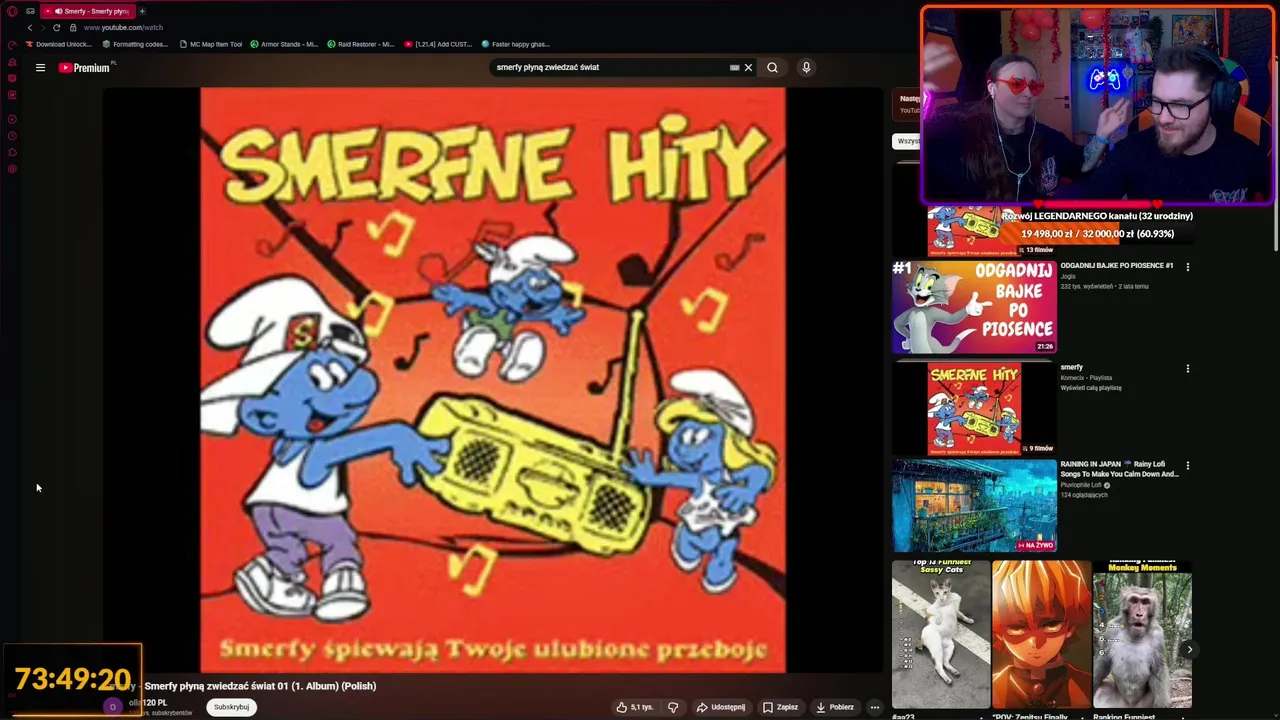
Task: Open Monkey Moments short thumbnail
Action: coord(1142,634)
